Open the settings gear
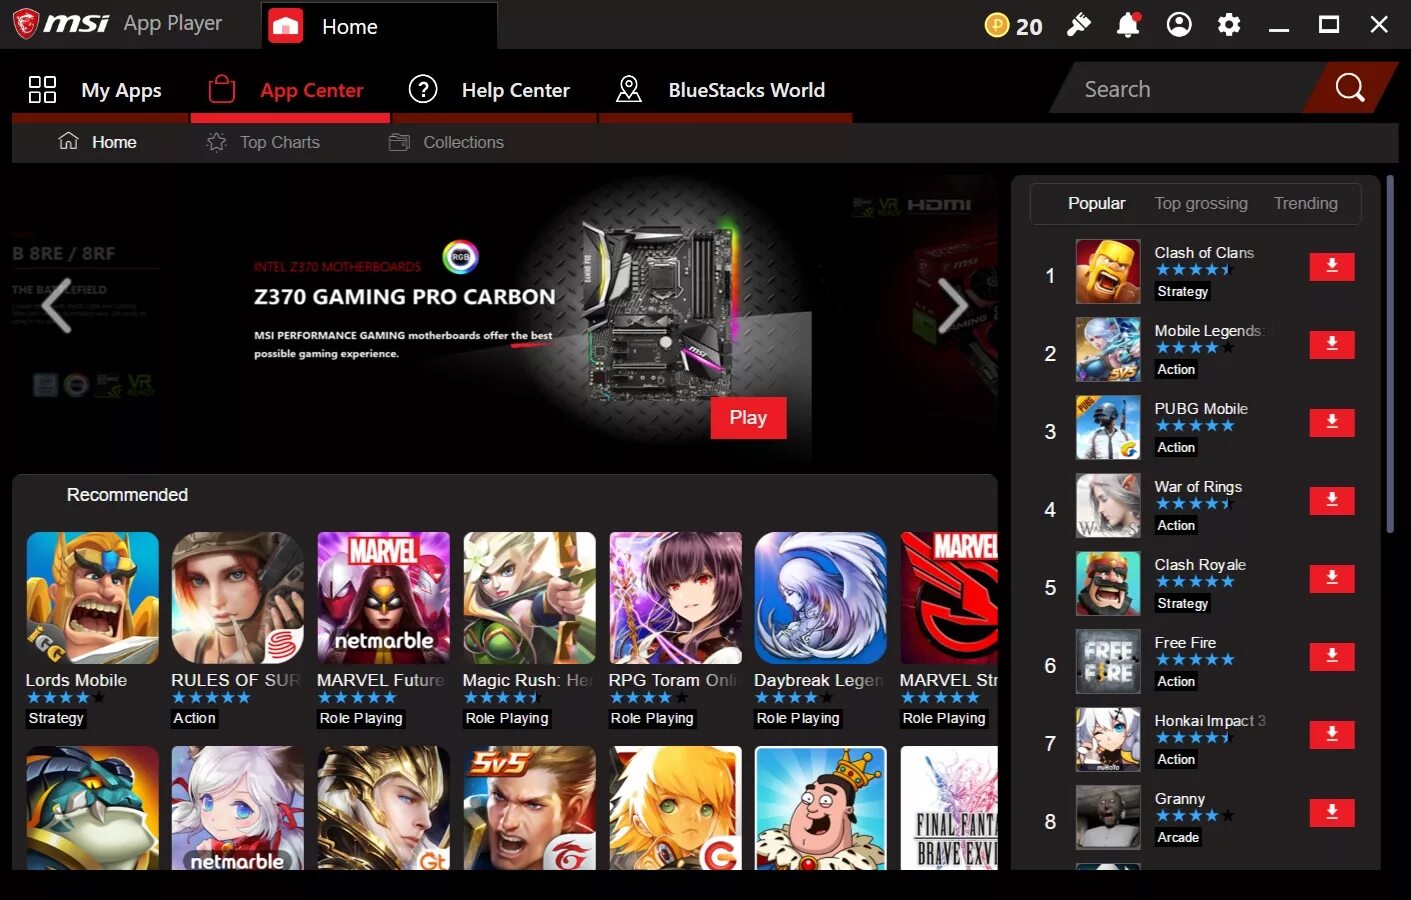Image resolution: width=1411 pixels, height=900 pixels. [x=1229, y=25]
